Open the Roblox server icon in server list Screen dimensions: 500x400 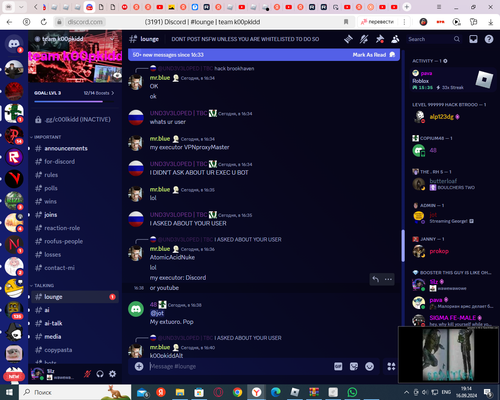click(14, 157)
